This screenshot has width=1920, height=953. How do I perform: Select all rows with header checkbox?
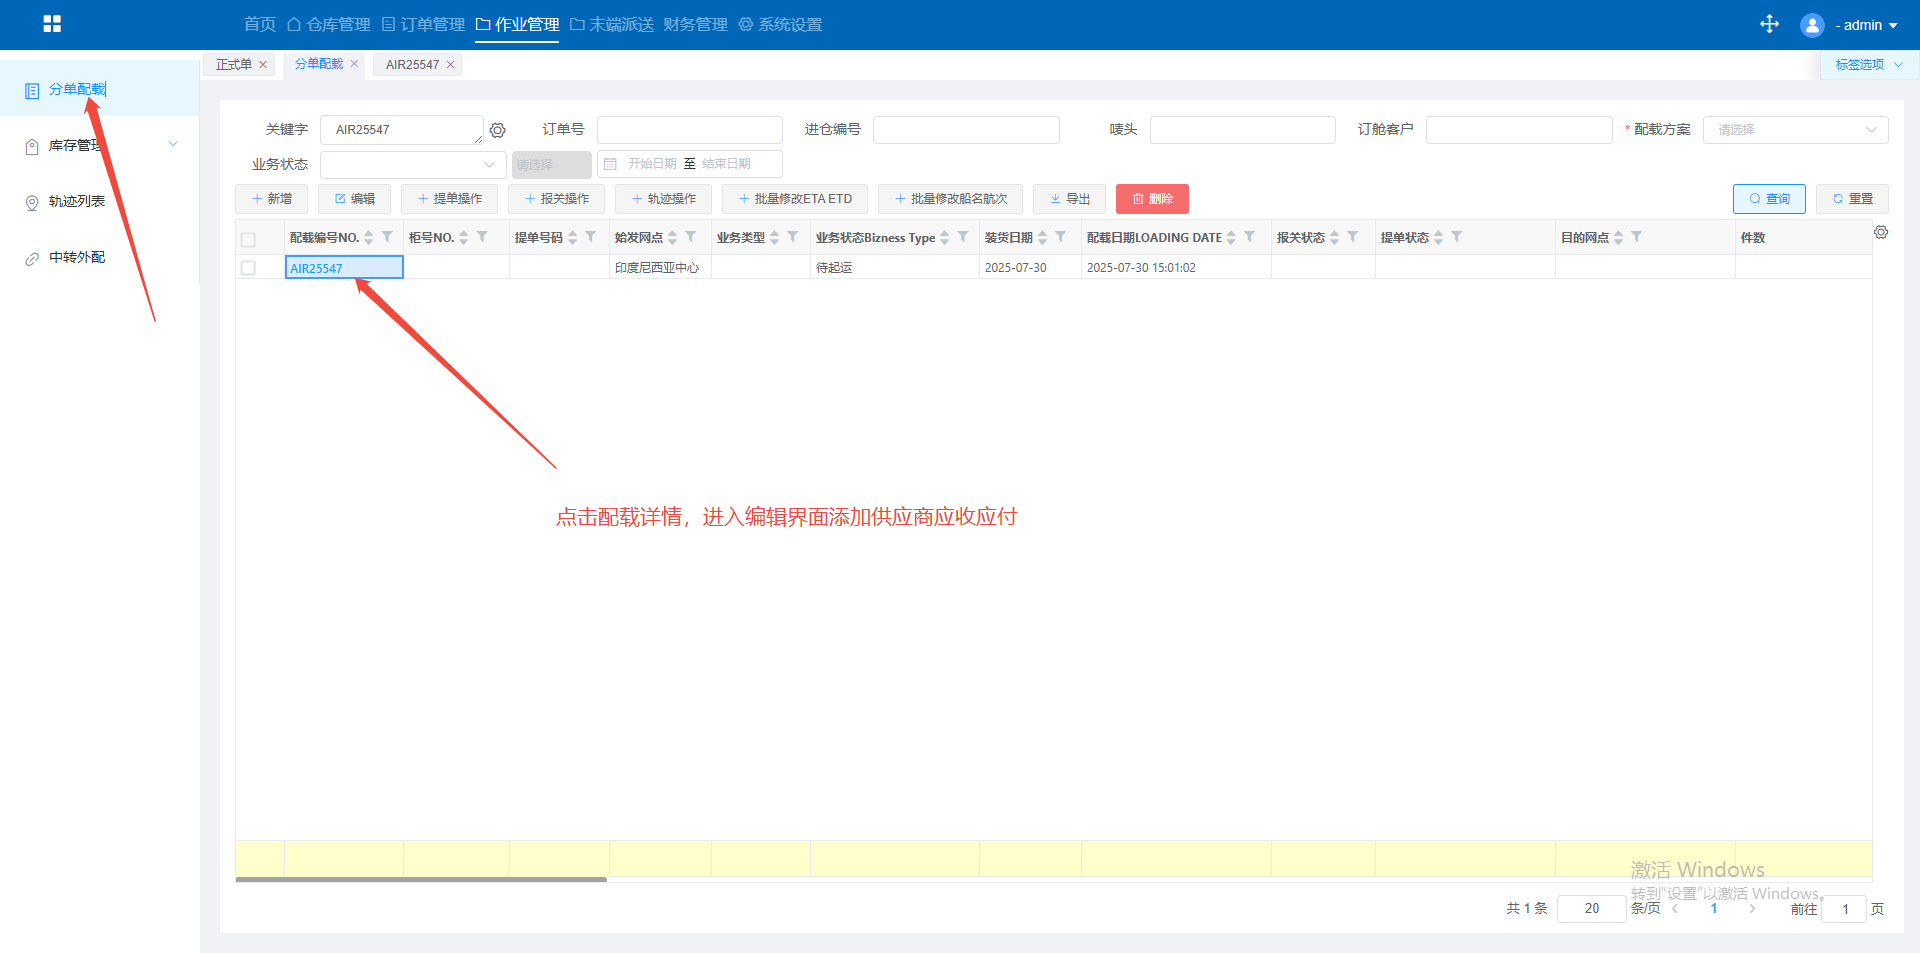[249, 239]
